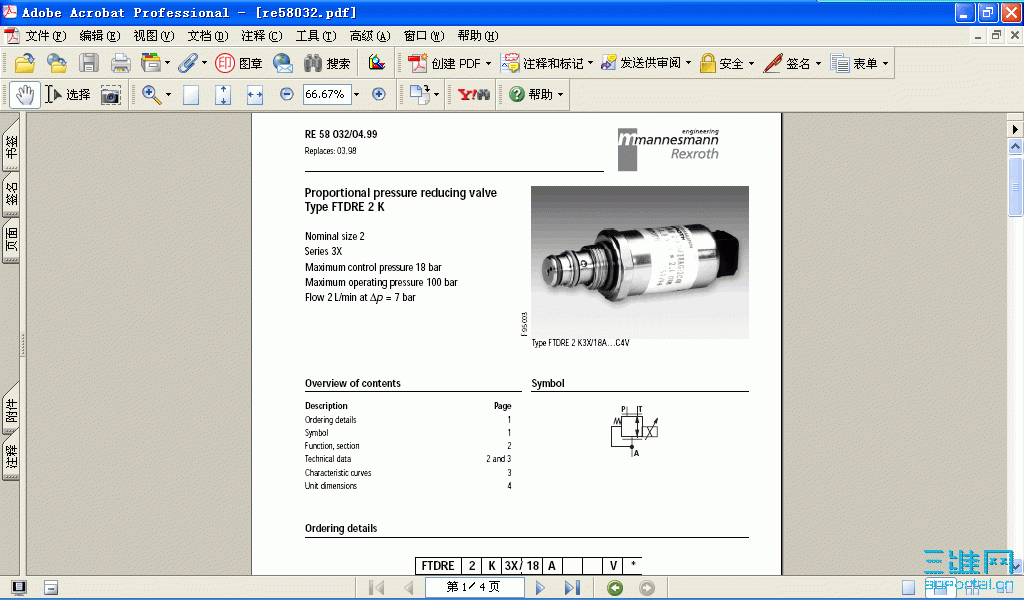The image size is (1024, 600).
Task: Open the 签名 signatures side tab
Action: 11,195
